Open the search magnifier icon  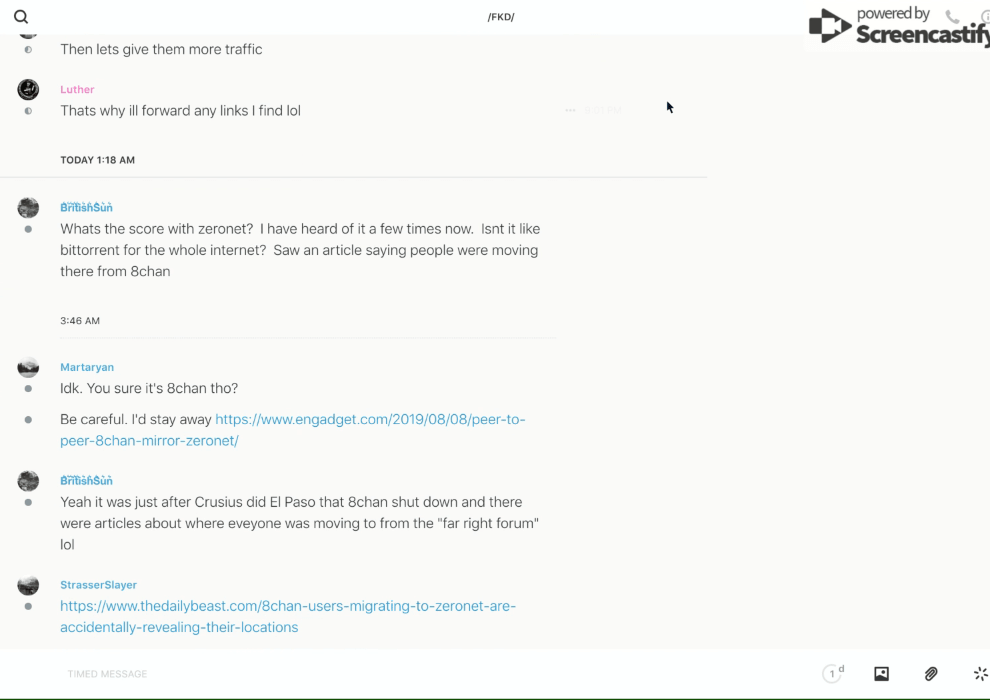[x=21, y=17]
